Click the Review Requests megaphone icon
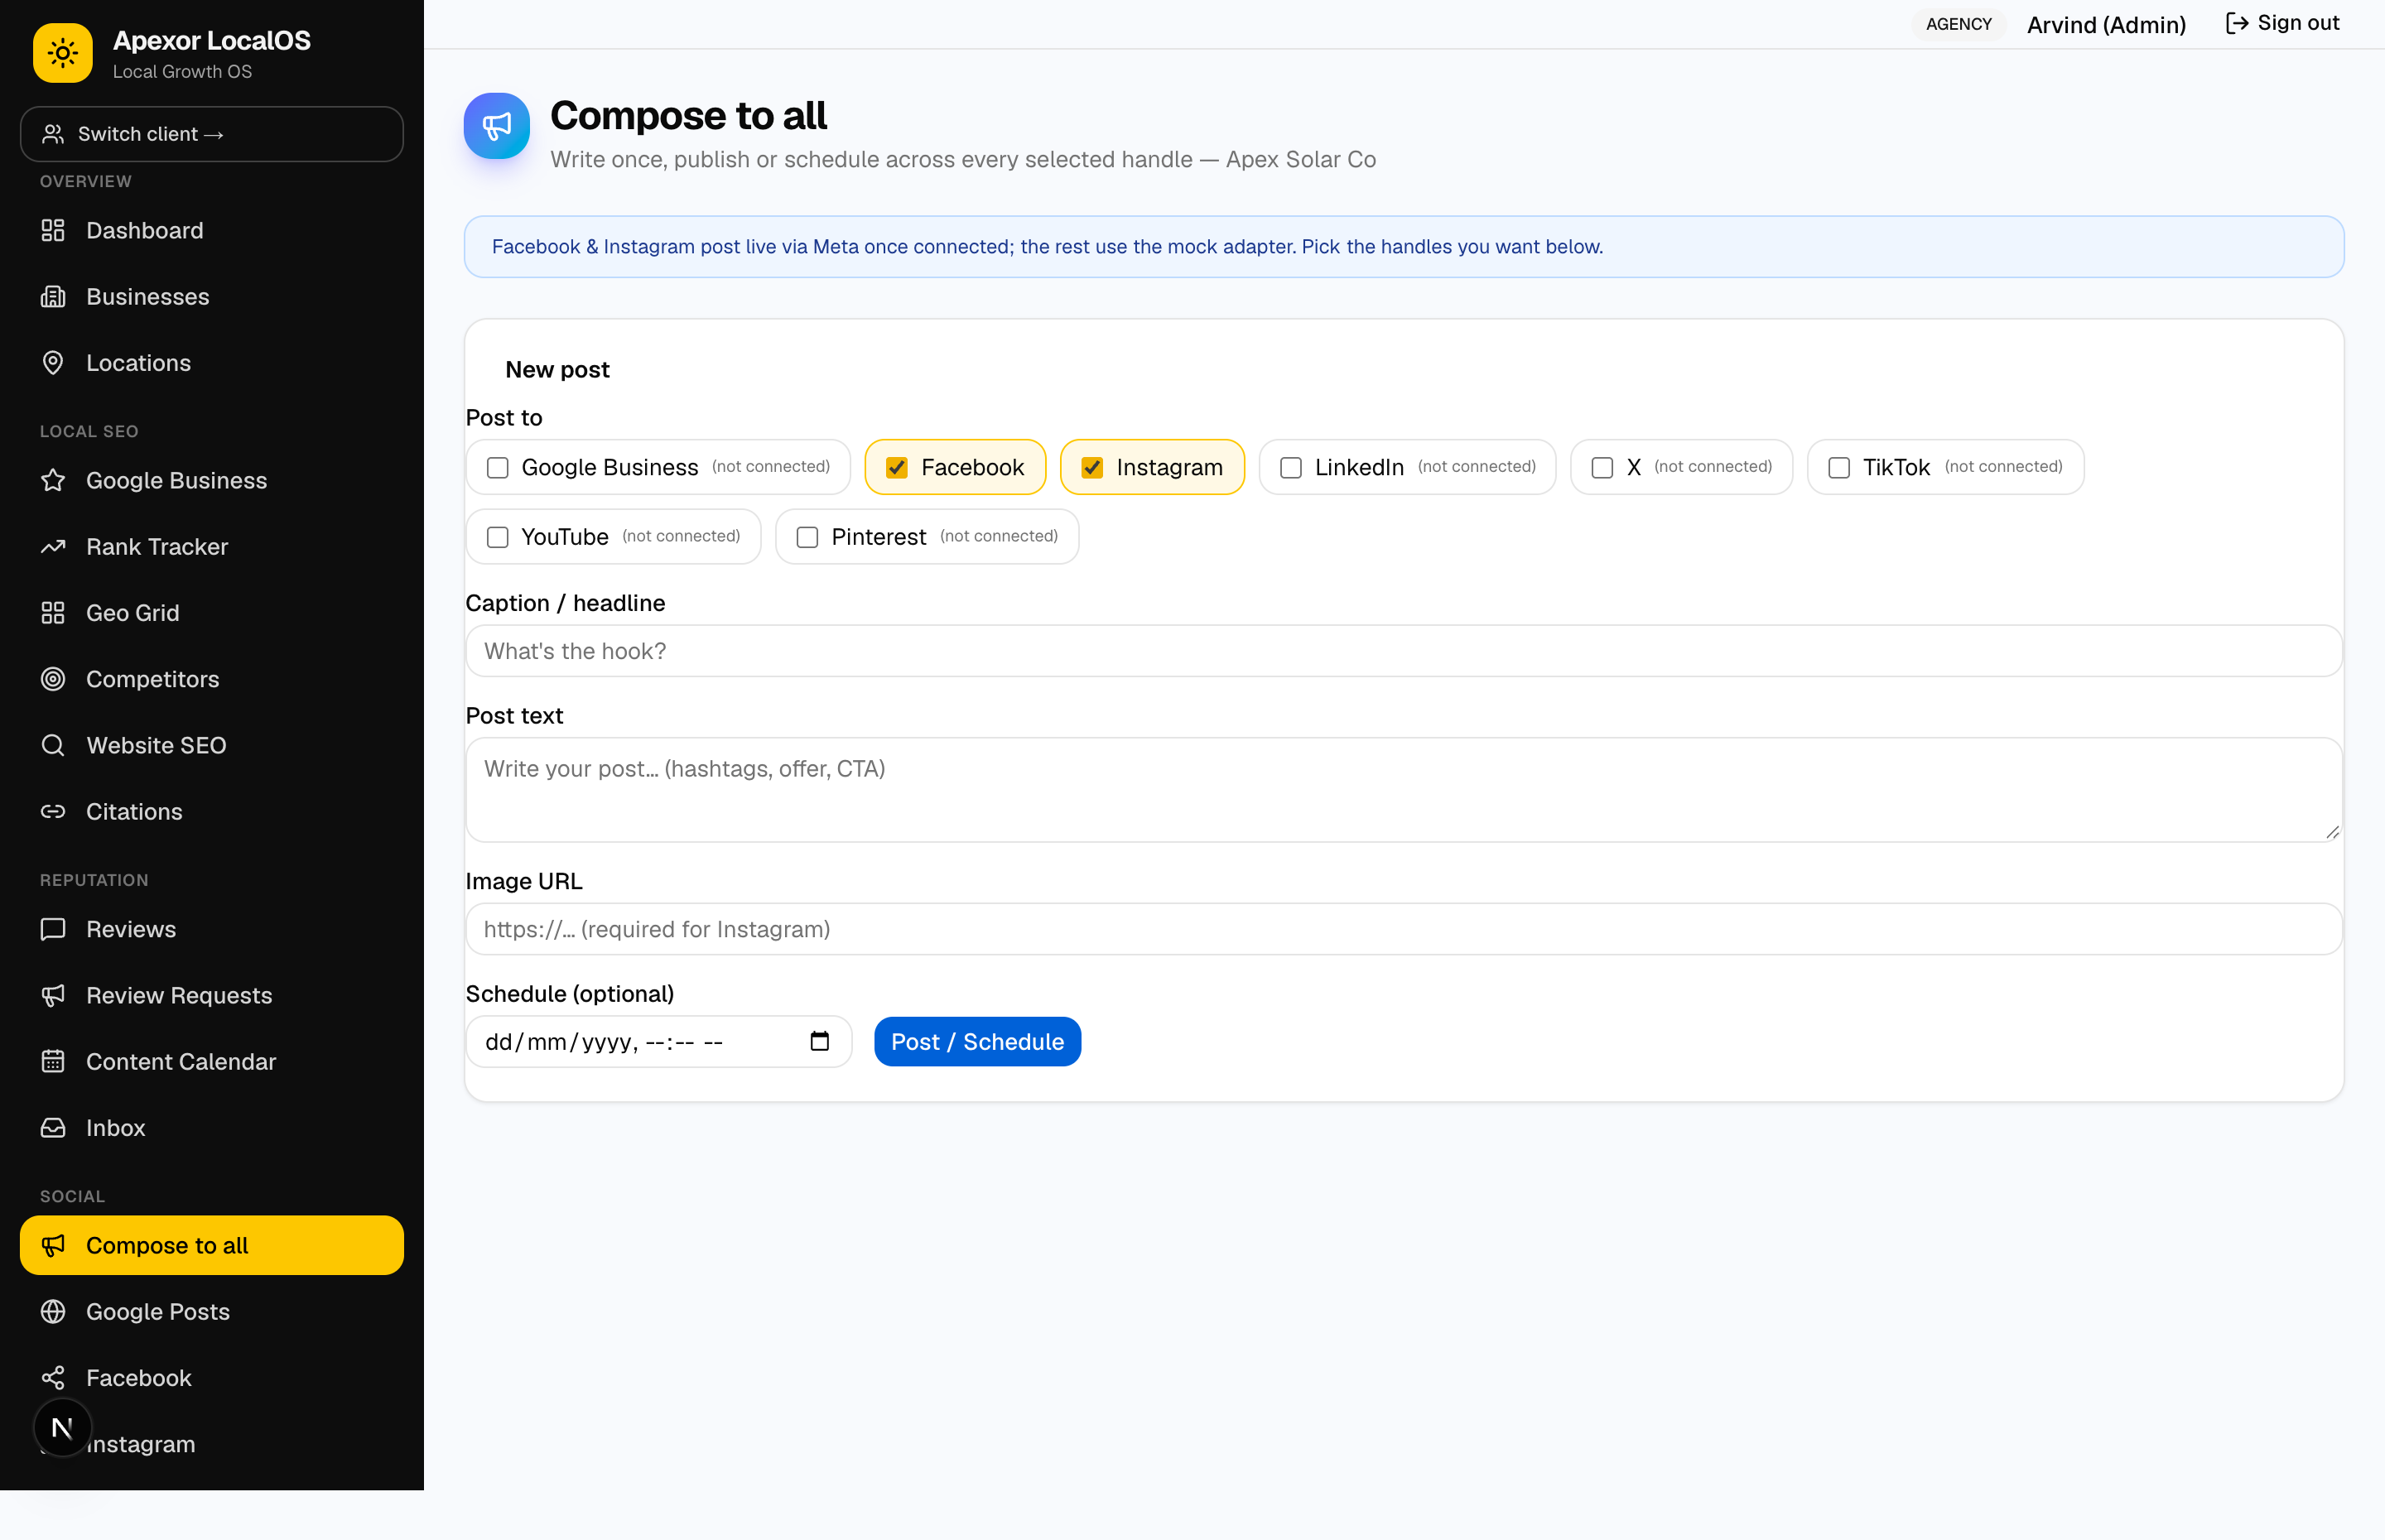The height and width of the screenshot is (1540, 2385). click(53, 995)
